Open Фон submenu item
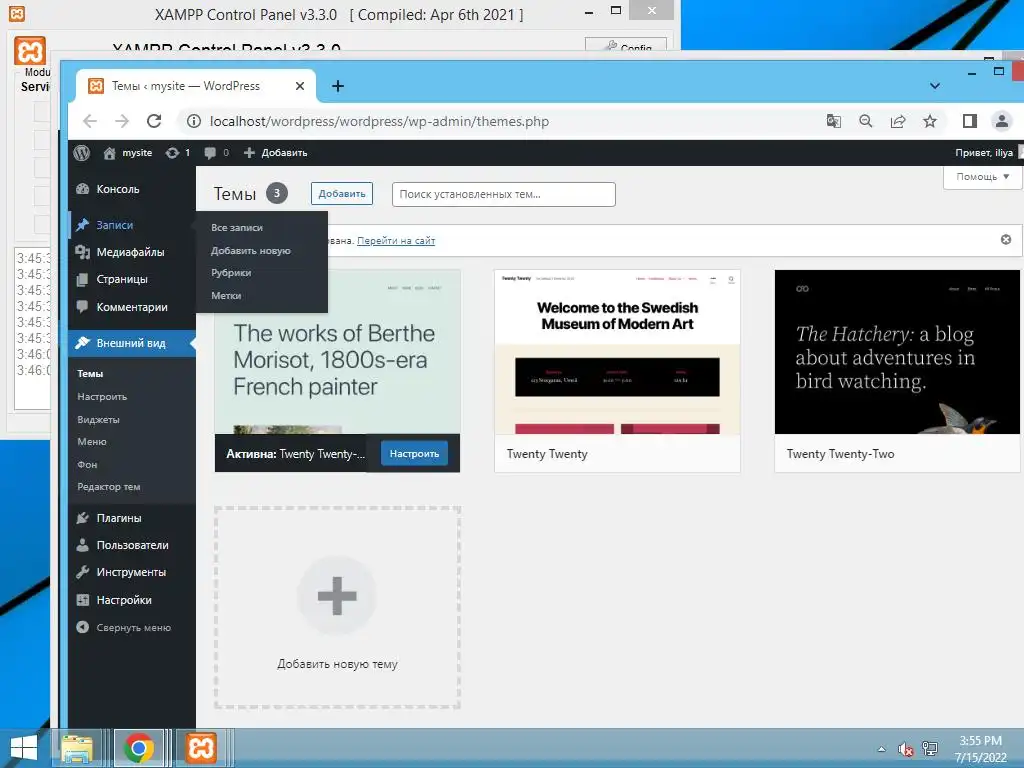Viewport: 1024px width, 768px height. coord(87,464)
